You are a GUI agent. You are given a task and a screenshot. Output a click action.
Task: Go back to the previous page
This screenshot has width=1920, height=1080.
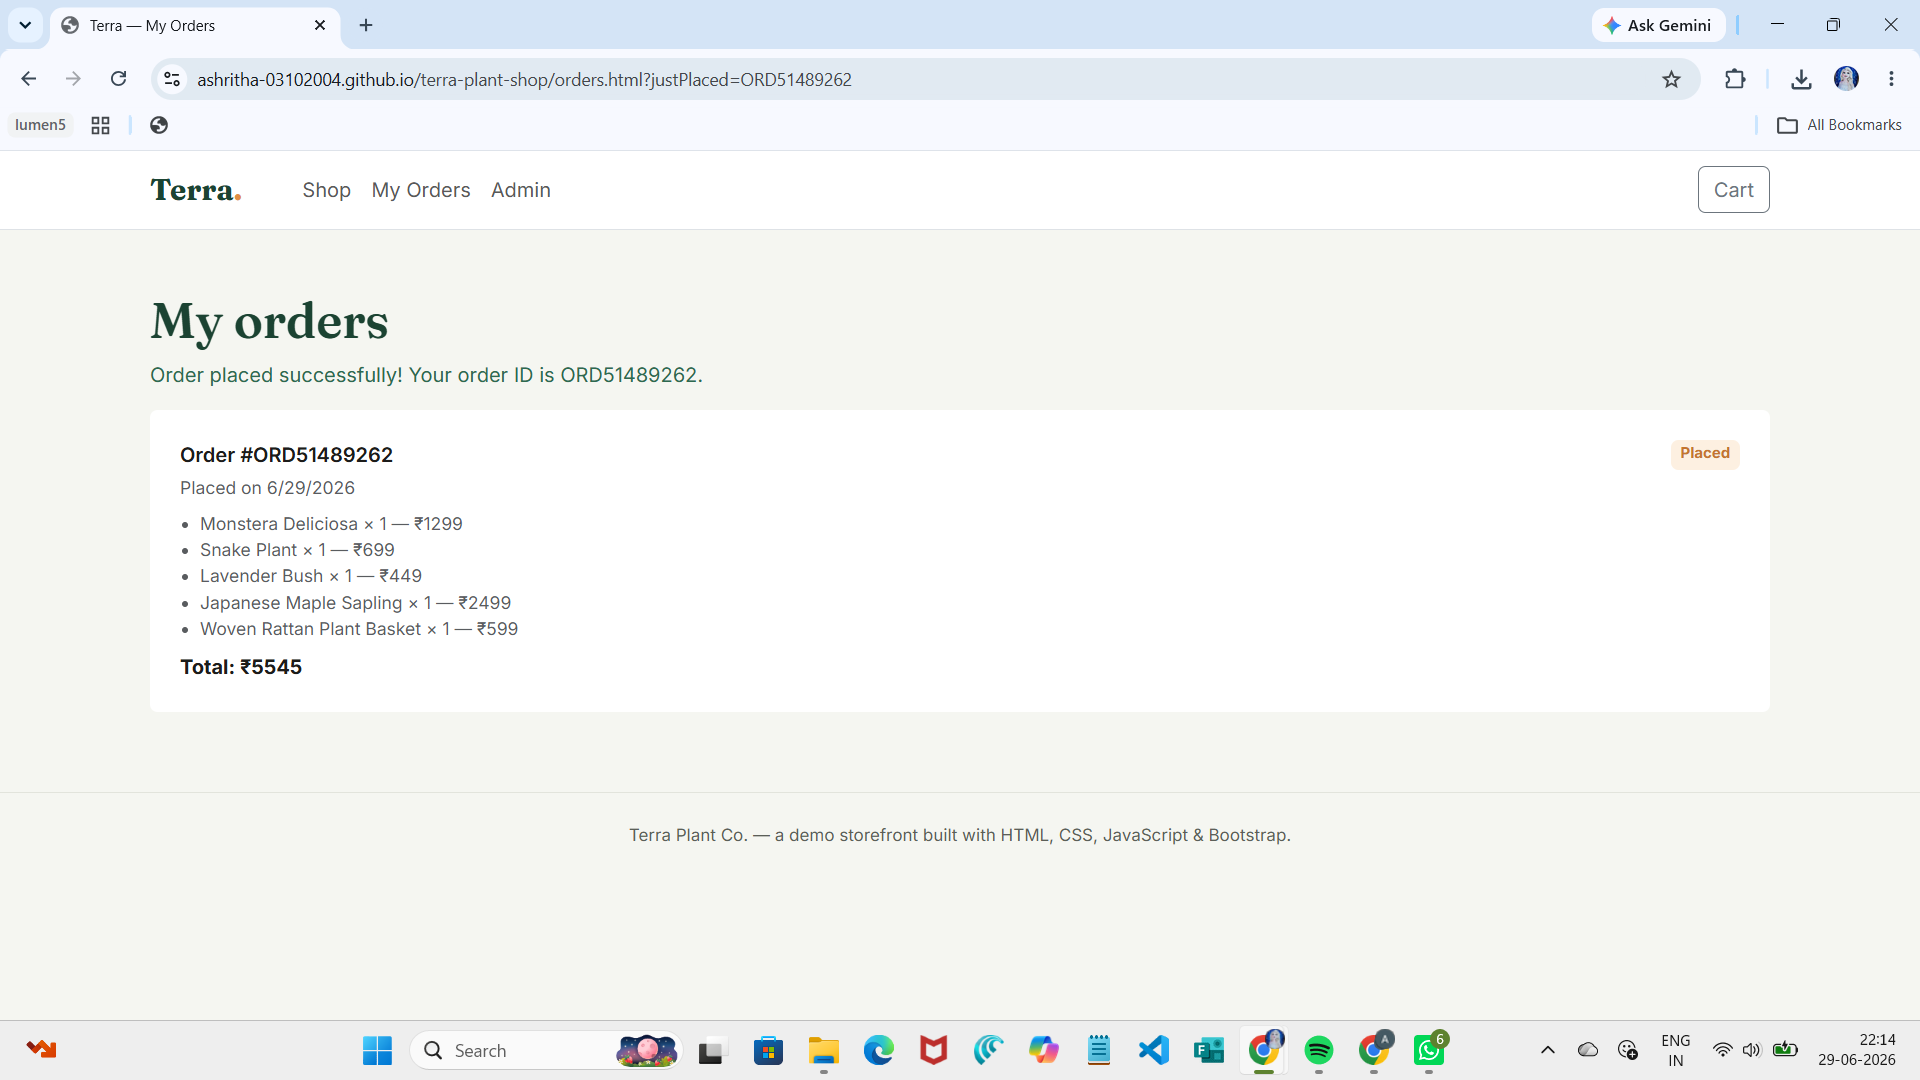coord(28,79)
